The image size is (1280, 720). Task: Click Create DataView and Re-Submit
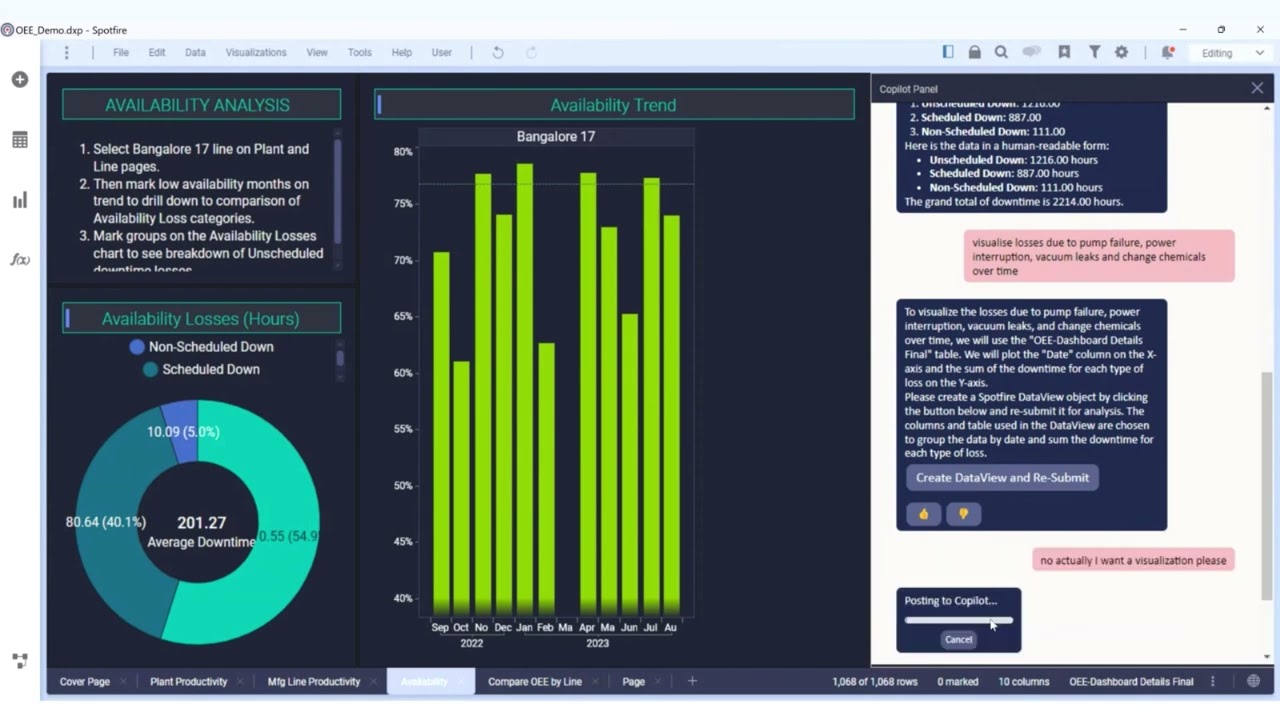click(x=1001, y=477)
